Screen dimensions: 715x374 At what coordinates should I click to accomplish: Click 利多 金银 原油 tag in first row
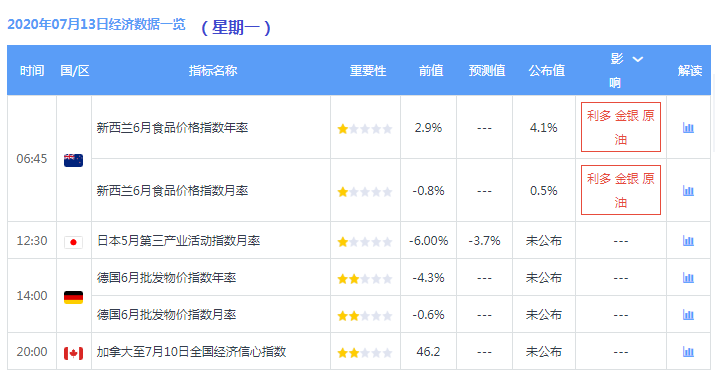pos(621,127)
